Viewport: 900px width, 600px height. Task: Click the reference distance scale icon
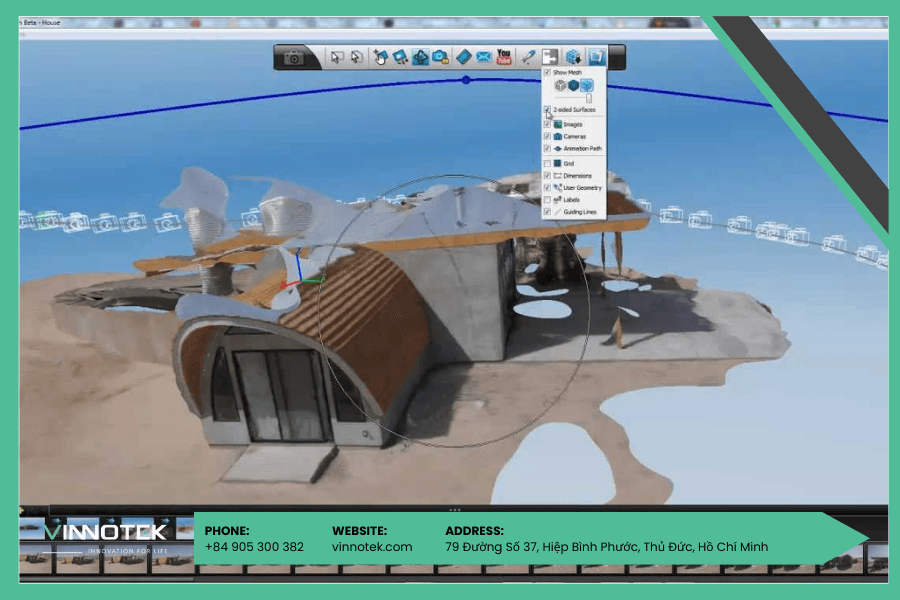pos(550,57)
